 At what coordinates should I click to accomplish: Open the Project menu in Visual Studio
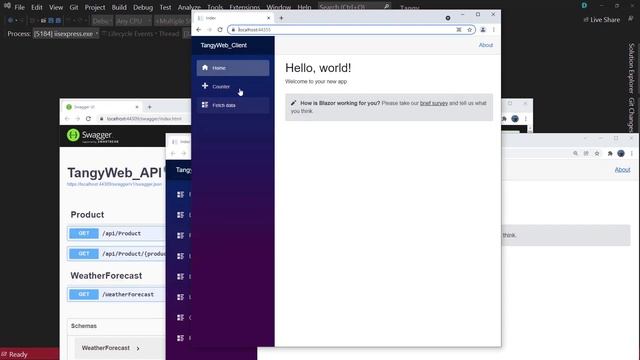coord(95,7)
